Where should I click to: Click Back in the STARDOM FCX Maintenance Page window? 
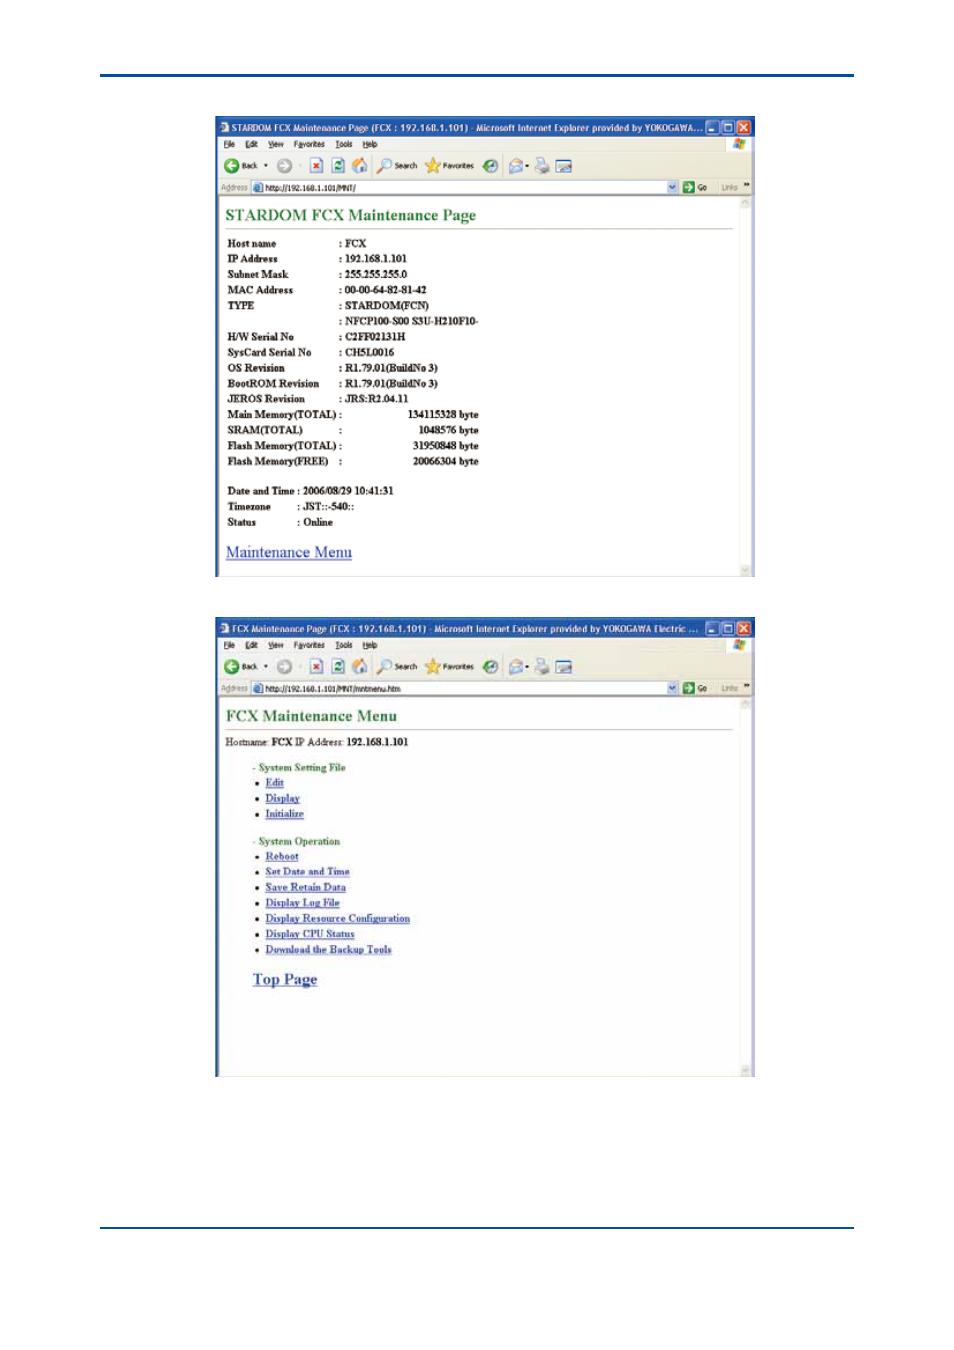[240, 166]
